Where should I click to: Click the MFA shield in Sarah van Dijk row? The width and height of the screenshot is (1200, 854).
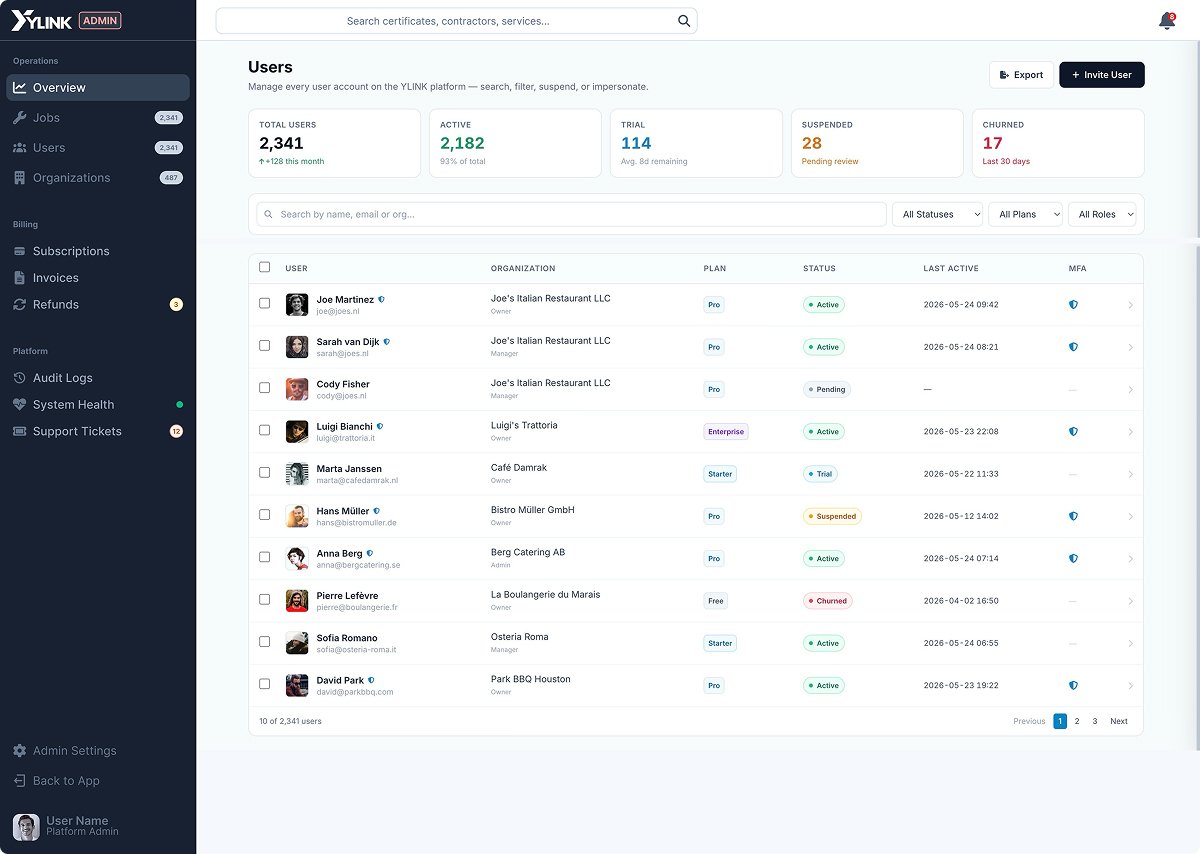[x=1073, y=347]
